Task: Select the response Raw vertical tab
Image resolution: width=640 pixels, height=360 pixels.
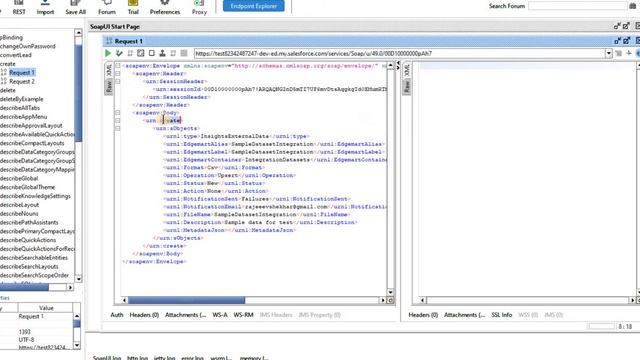Action: coord(407,86)
